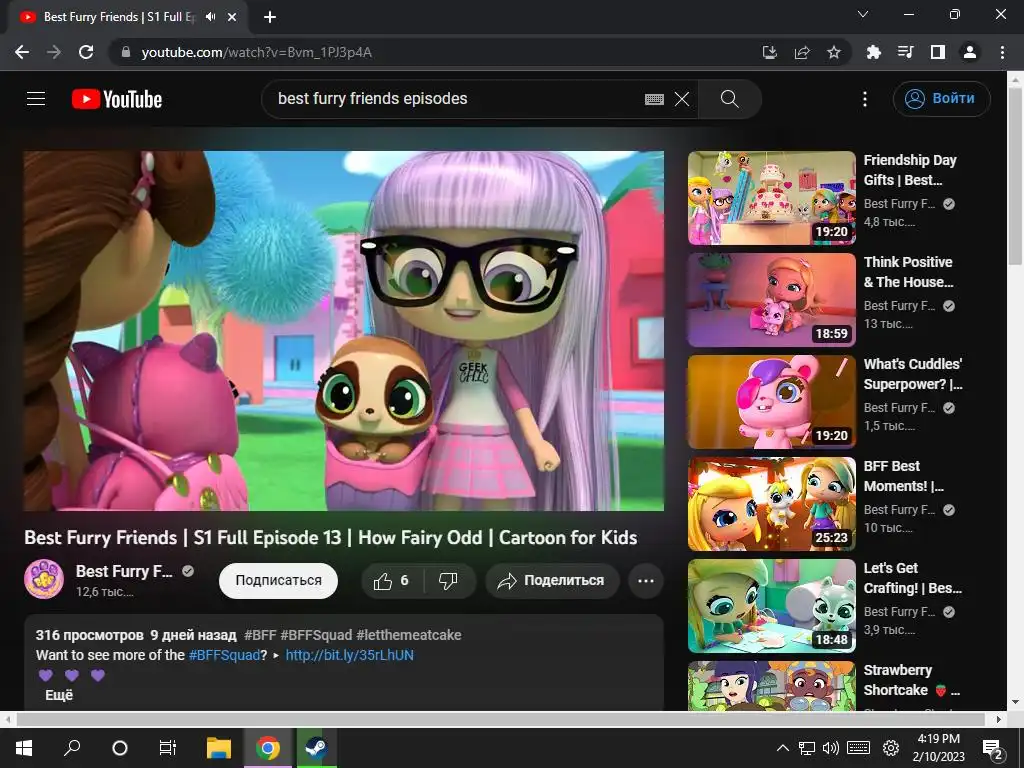This screenshot has height=768, width=1024.
Task: Open more actions ellipsis under video
Action: [646, 581]
